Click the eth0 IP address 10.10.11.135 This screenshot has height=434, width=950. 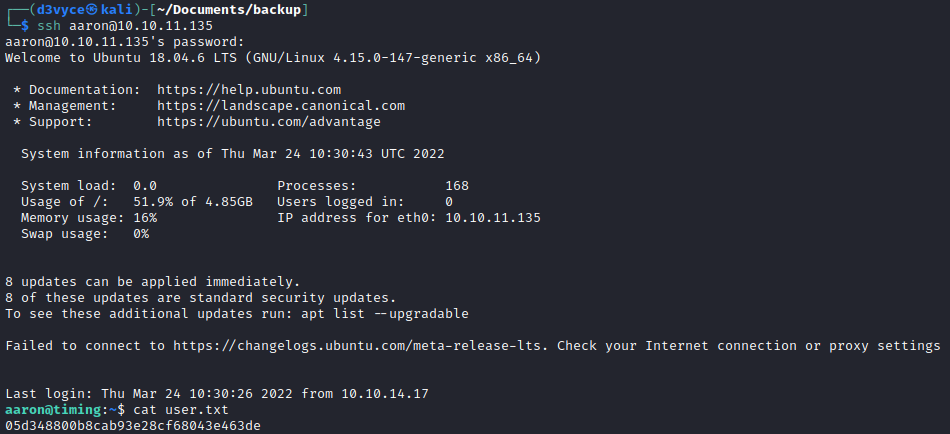pos(493,218)
